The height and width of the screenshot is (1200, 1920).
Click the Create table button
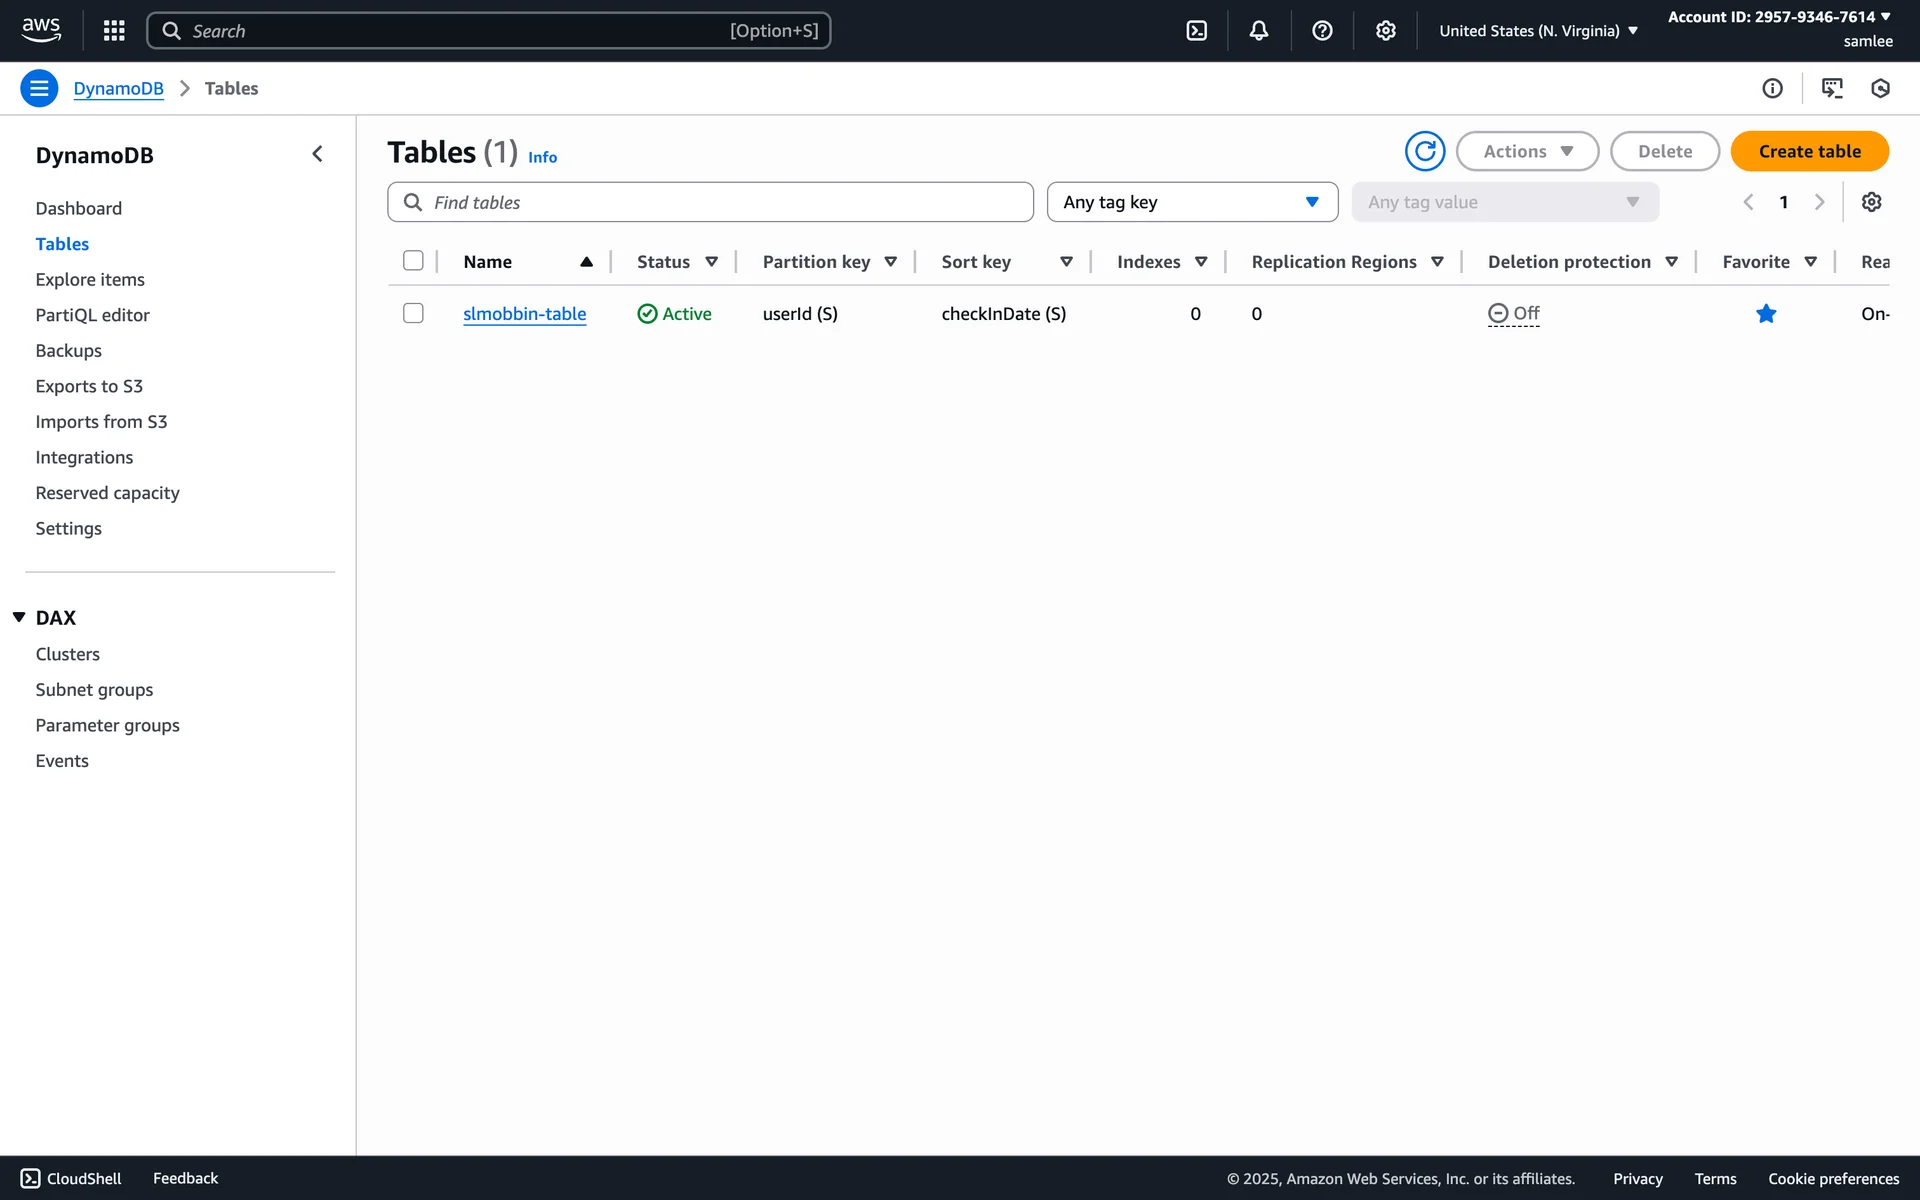coord(1809,151)
